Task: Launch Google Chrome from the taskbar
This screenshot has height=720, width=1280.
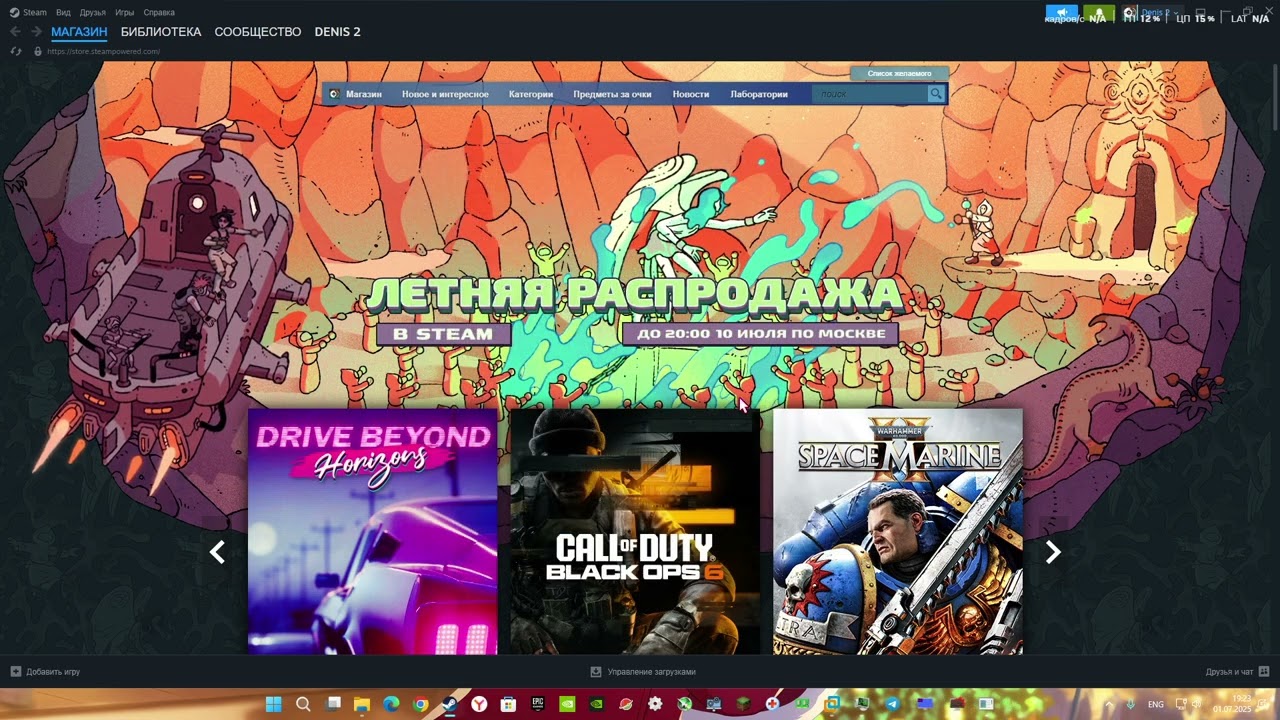Action: point(421,704)
